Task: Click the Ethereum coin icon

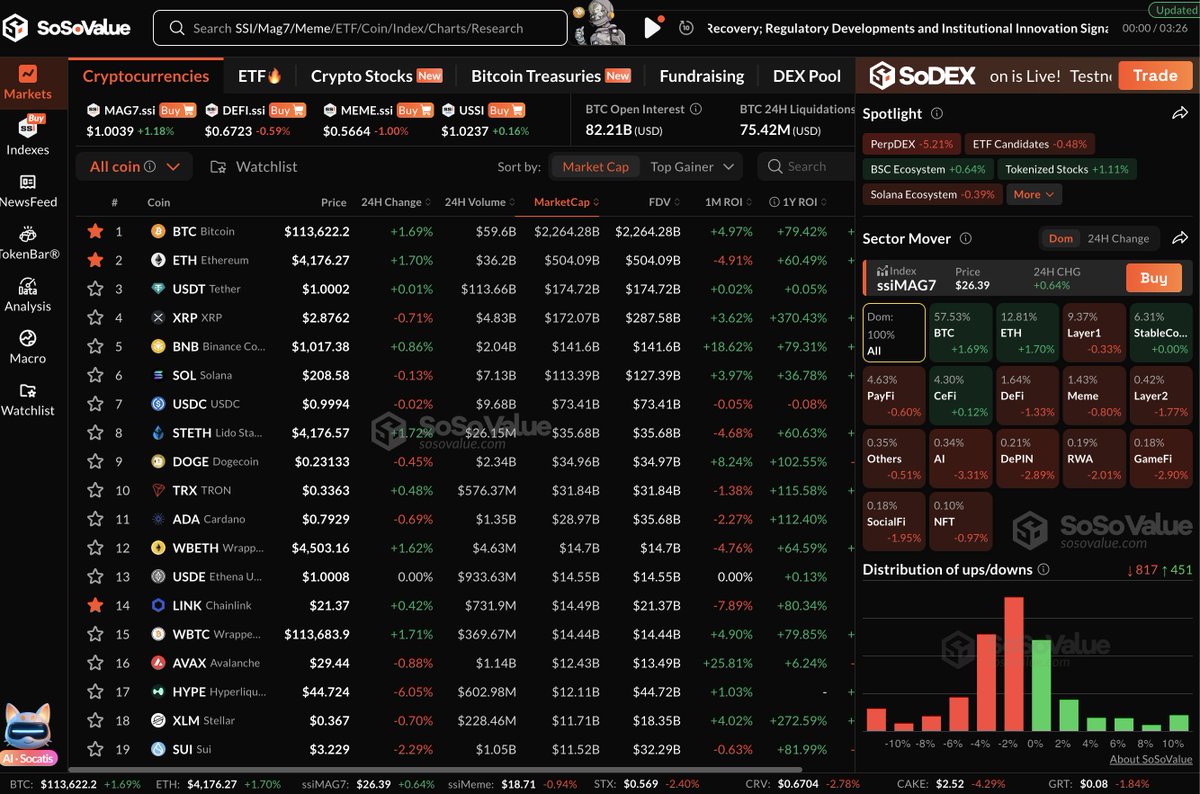Action: [157, 260]
